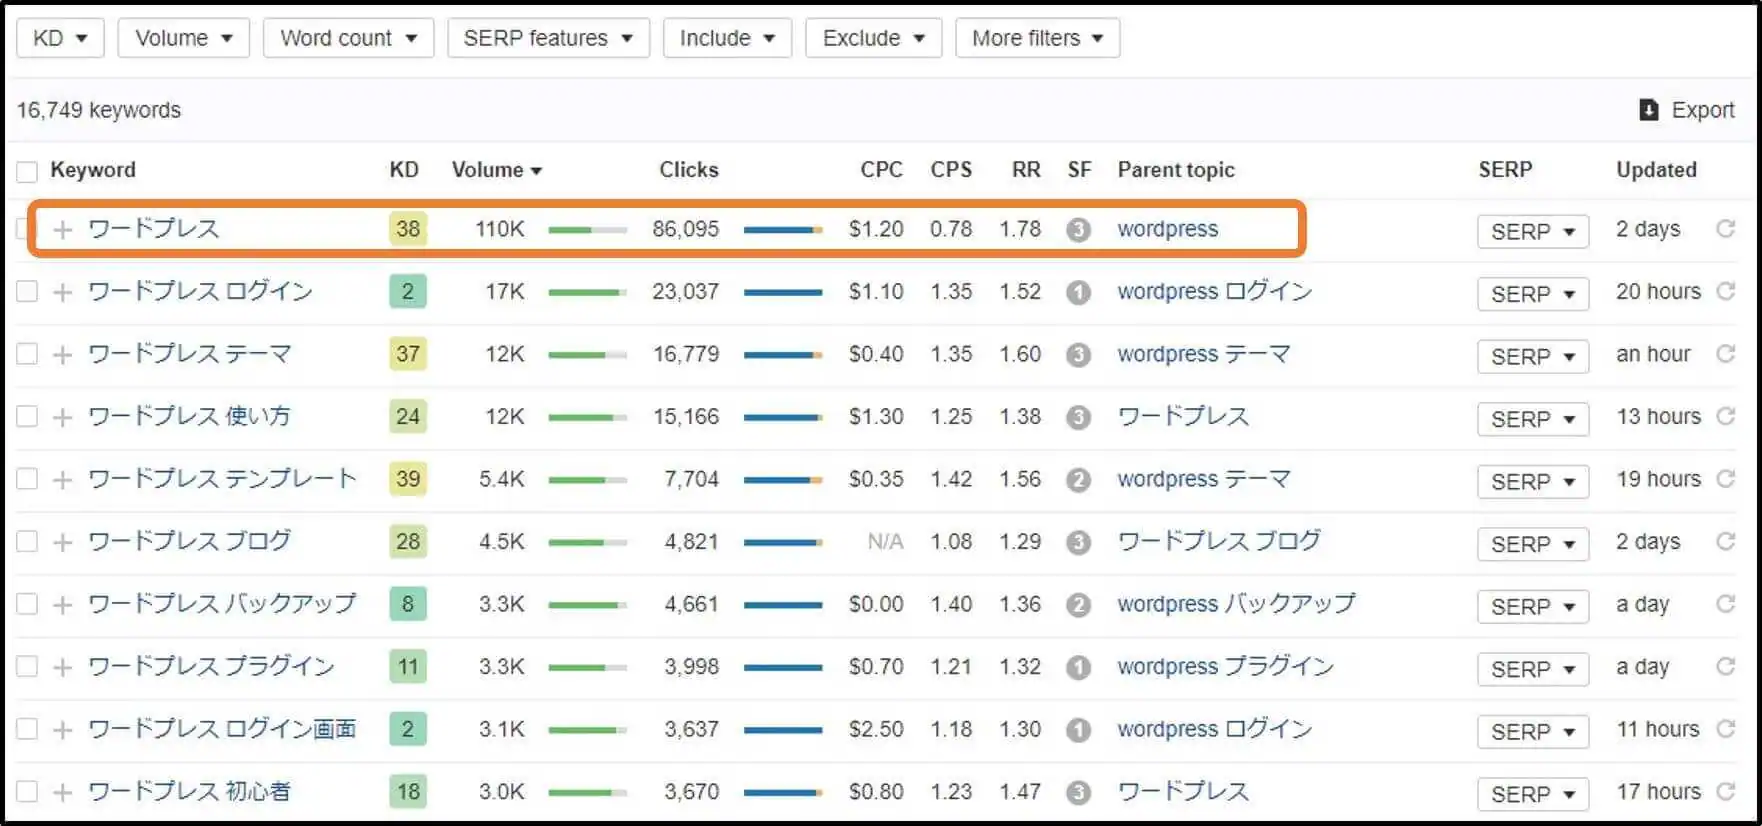
Task: Click SF badge in ワードプレス ログイン row
Action: (x=1078, y=292)
